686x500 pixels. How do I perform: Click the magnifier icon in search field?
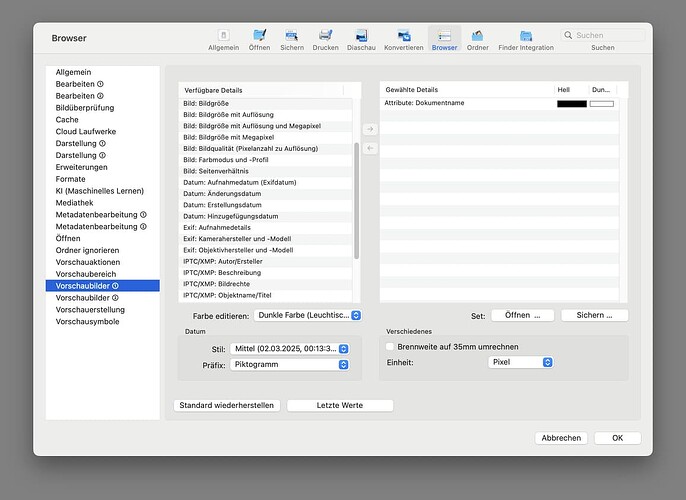pyautogui.click(x=568, y=35)
